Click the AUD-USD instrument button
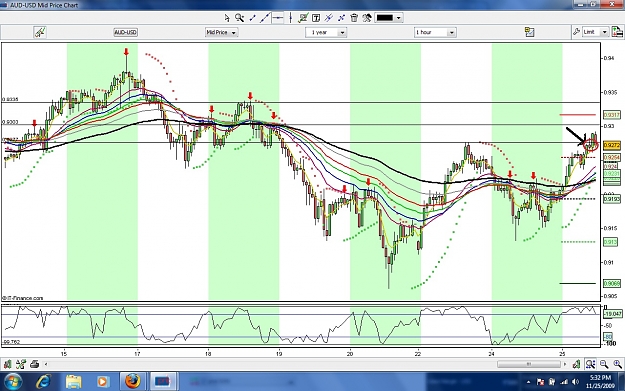The height and width of the screenshot is (391, 625). coord(126,32)
